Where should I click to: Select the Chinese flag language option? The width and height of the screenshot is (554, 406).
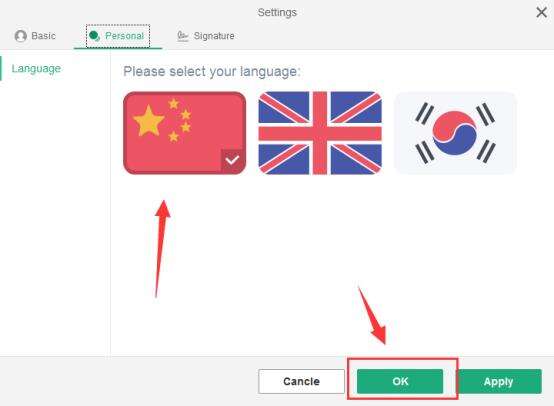click(184, 133)
